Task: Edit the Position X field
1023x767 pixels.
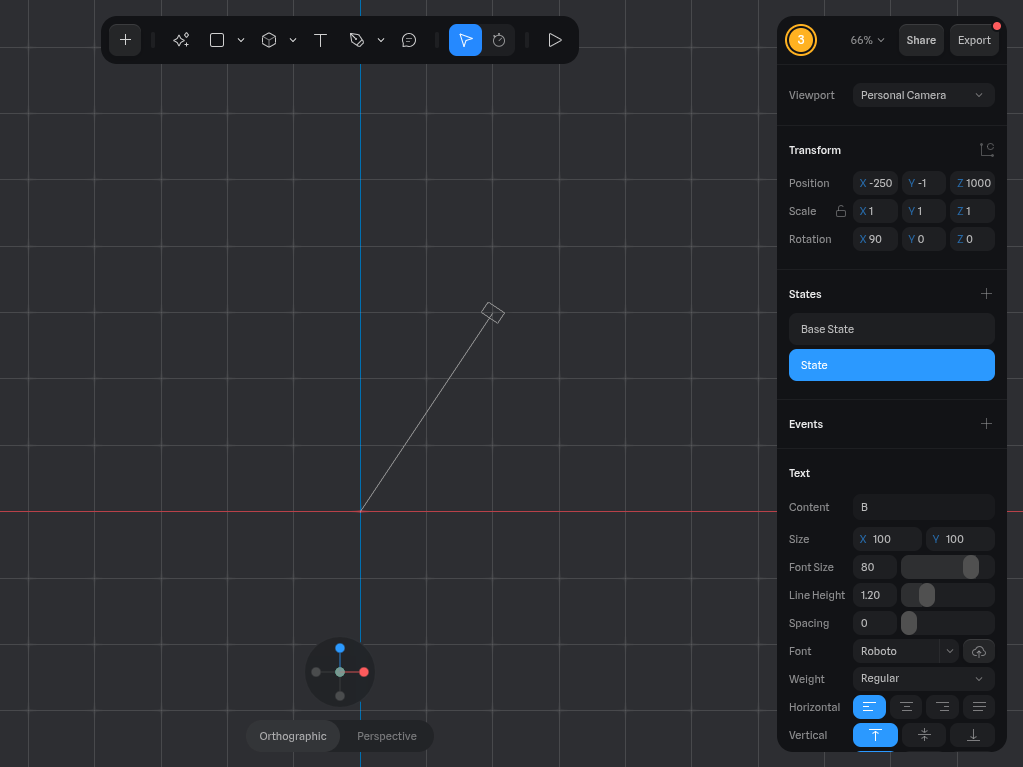Action: 876,183
